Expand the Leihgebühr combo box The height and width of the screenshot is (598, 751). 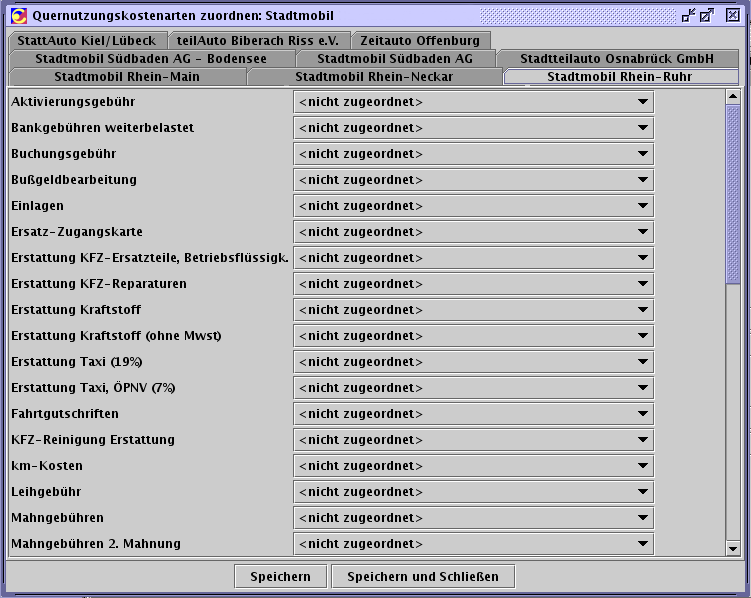(473, 492)
